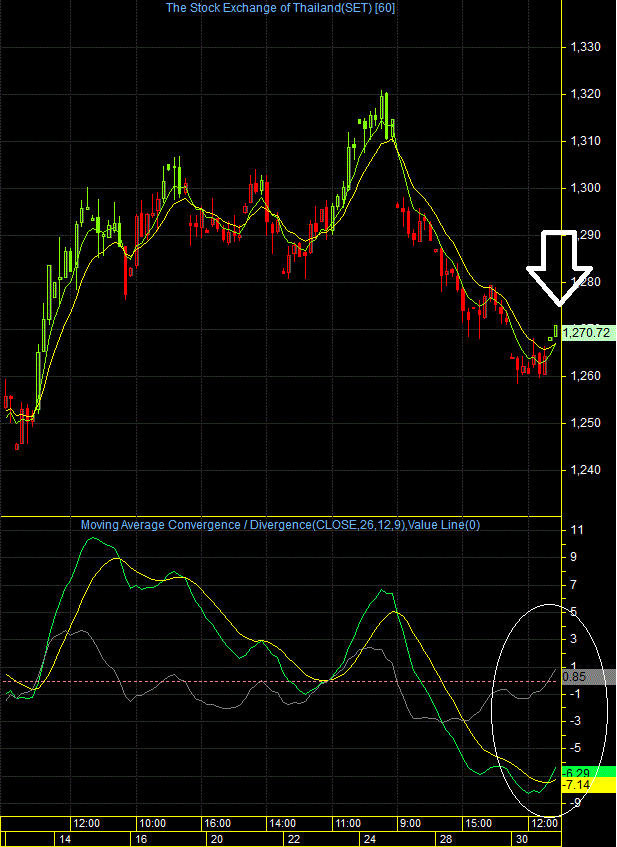Click the 11 label on the MACD scale

pyautogui.click(x=577, y=530)
